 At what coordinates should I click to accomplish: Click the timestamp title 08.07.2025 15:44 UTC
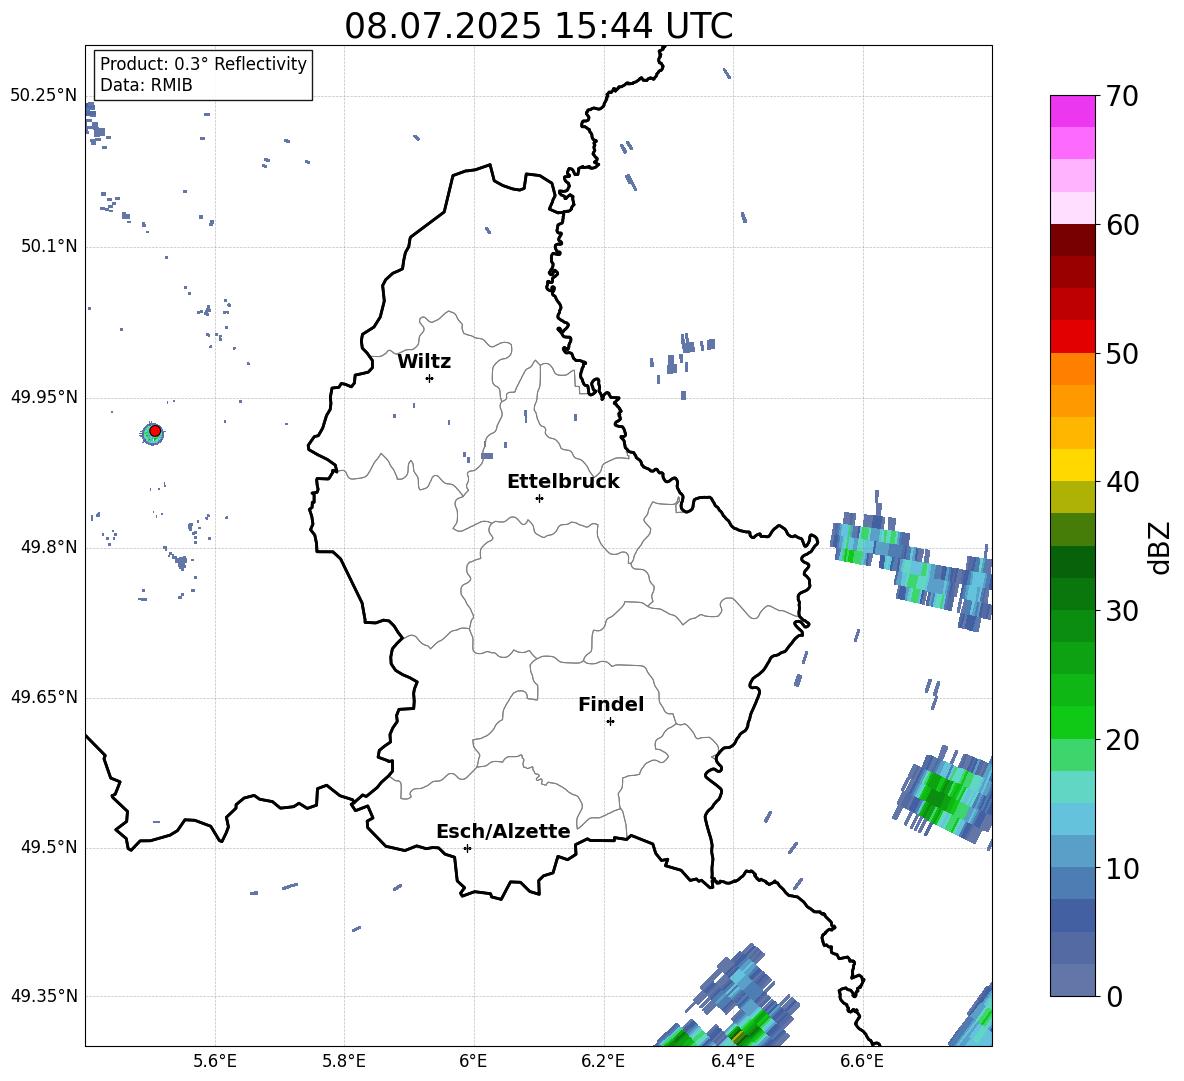click(x=538, y=26)
